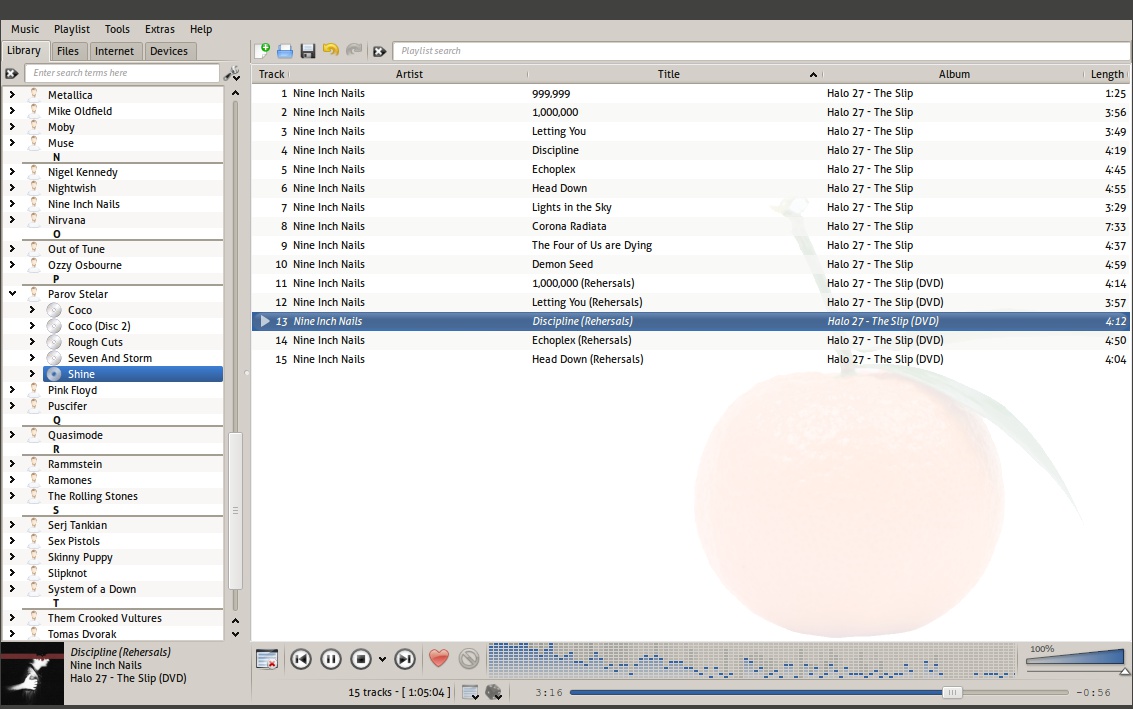Open the Help menu
Screen dimensions: 1133x709
201,30
